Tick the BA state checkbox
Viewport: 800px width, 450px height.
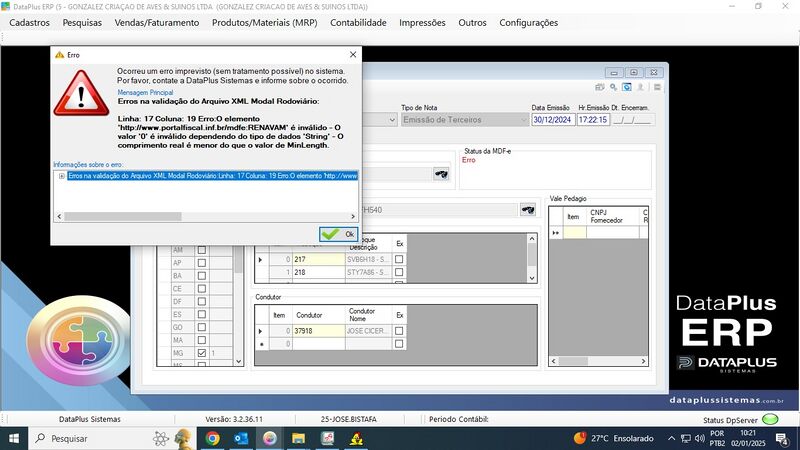coord(202,276)
